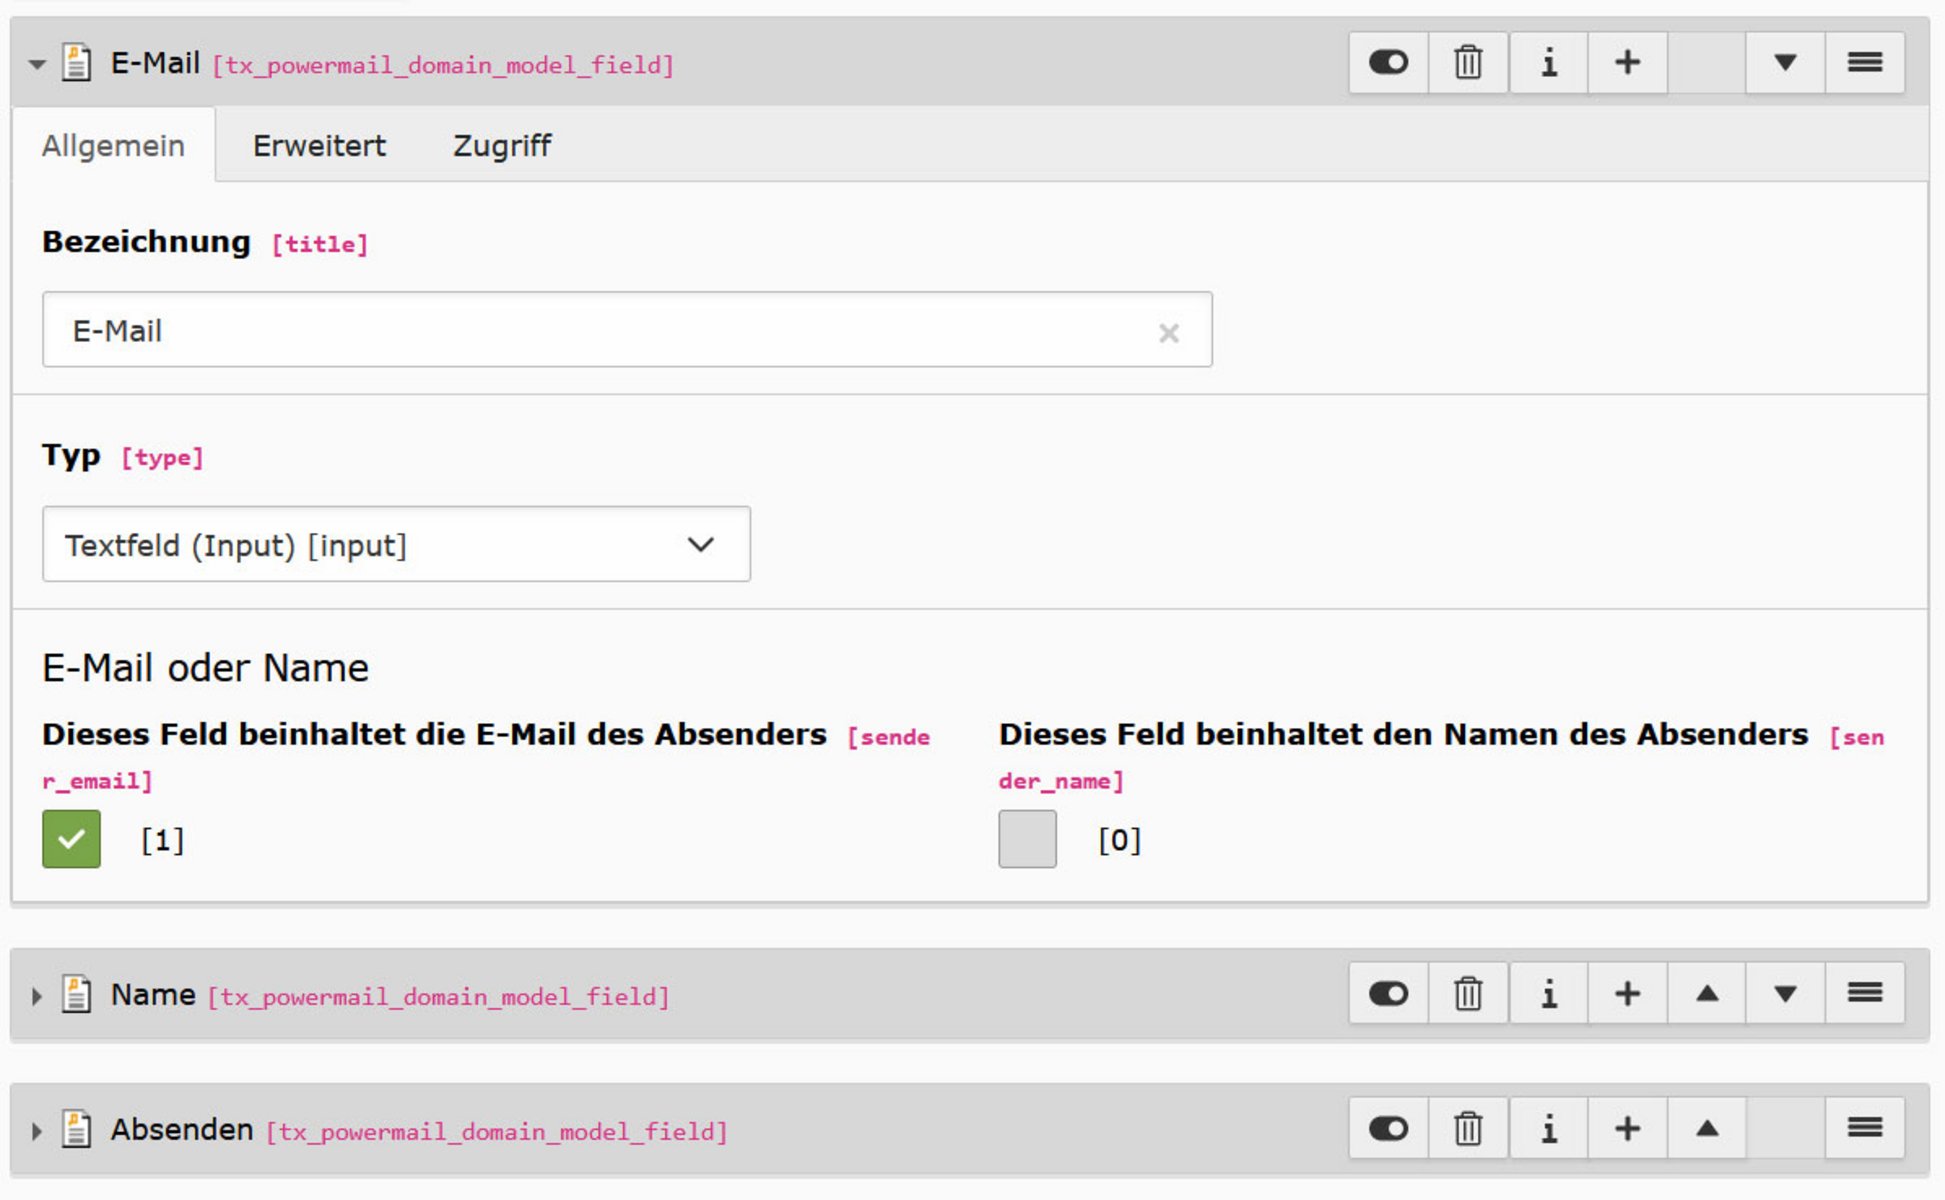1945x1200 pixels.
Task: Clear the Bezeichnung input with the X
Action: click(x=1168, y=333)
